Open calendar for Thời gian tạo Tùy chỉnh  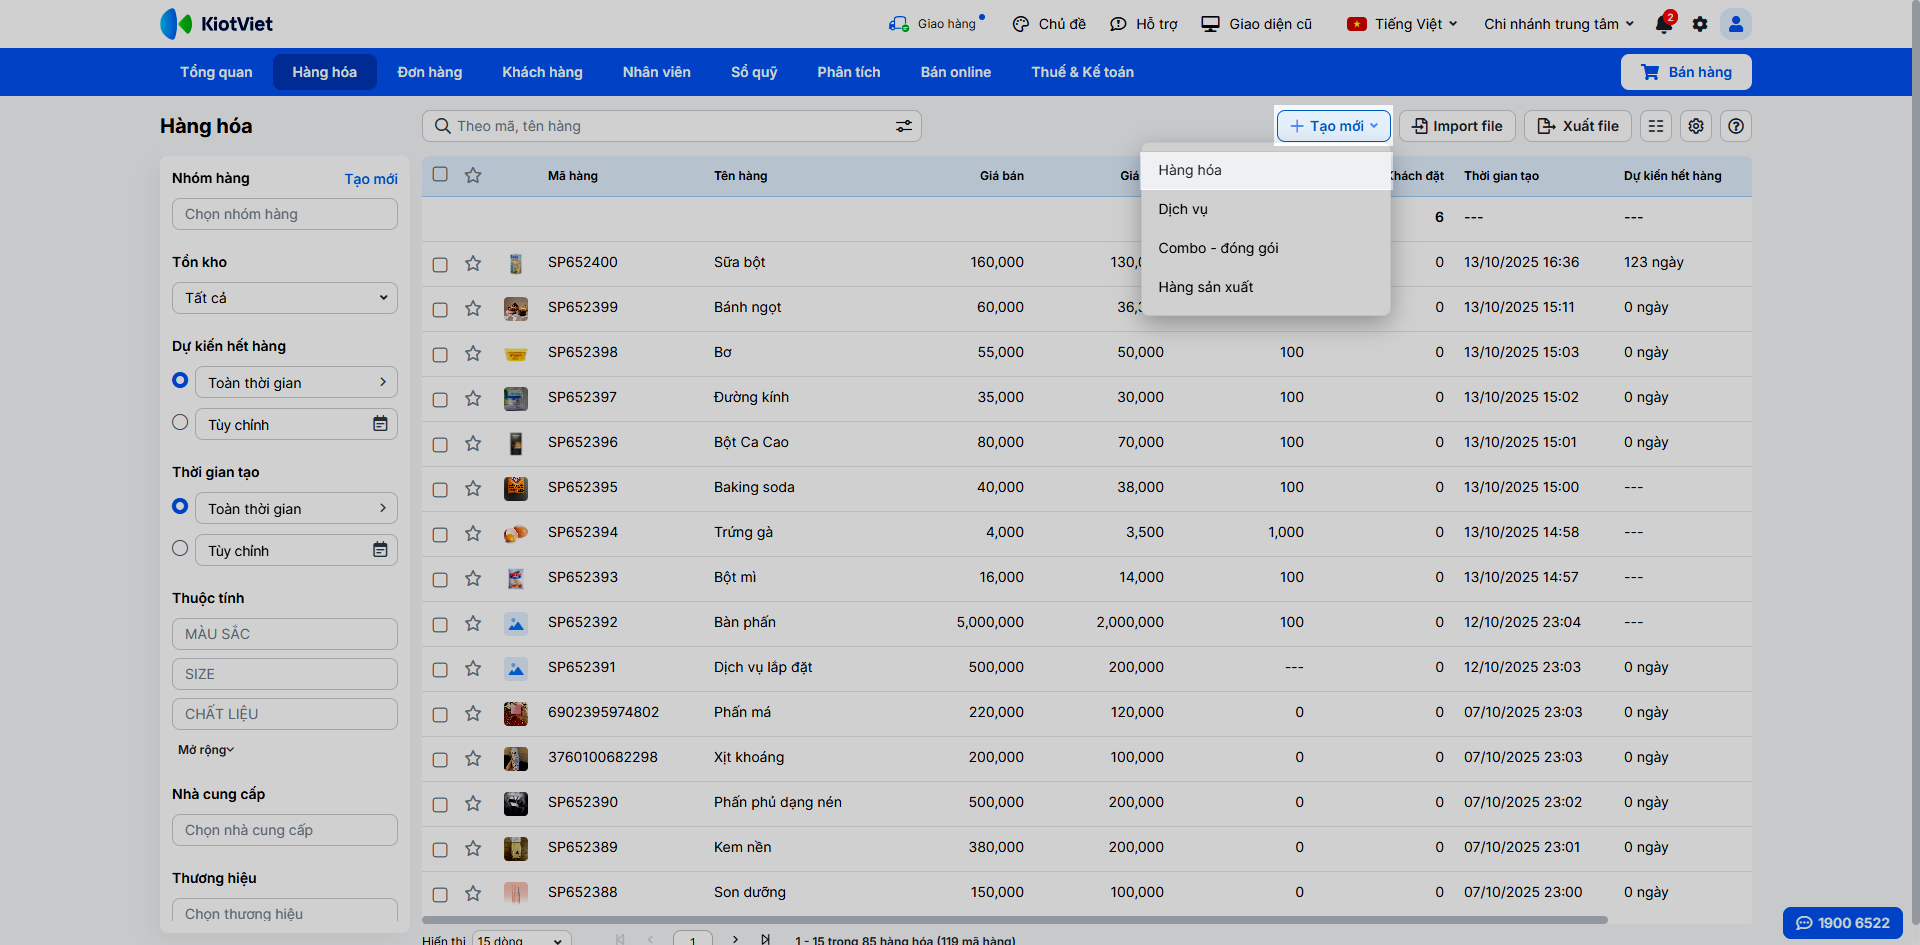380,550
